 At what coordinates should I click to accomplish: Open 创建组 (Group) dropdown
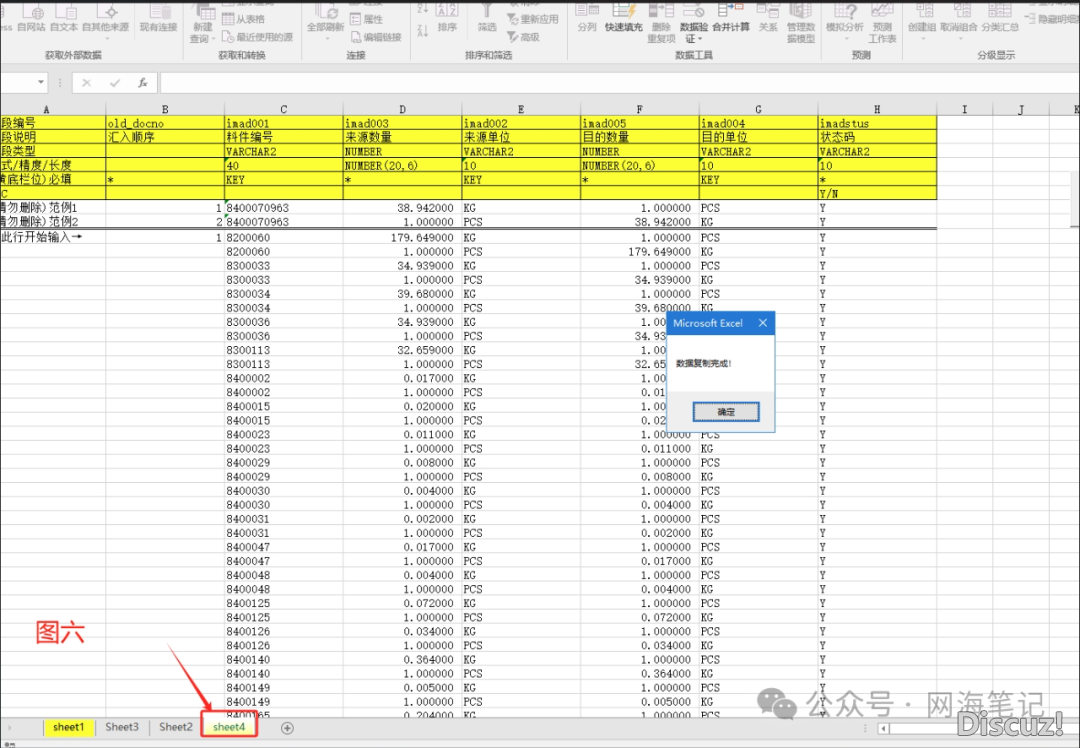point(922,21)
